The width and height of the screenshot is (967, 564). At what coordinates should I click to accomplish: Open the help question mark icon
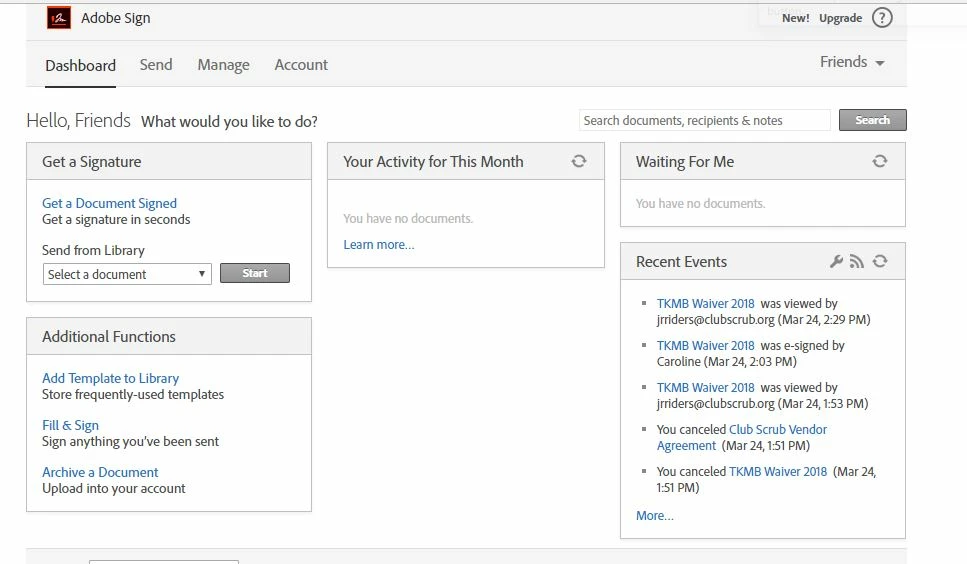[x=882, y=18]
